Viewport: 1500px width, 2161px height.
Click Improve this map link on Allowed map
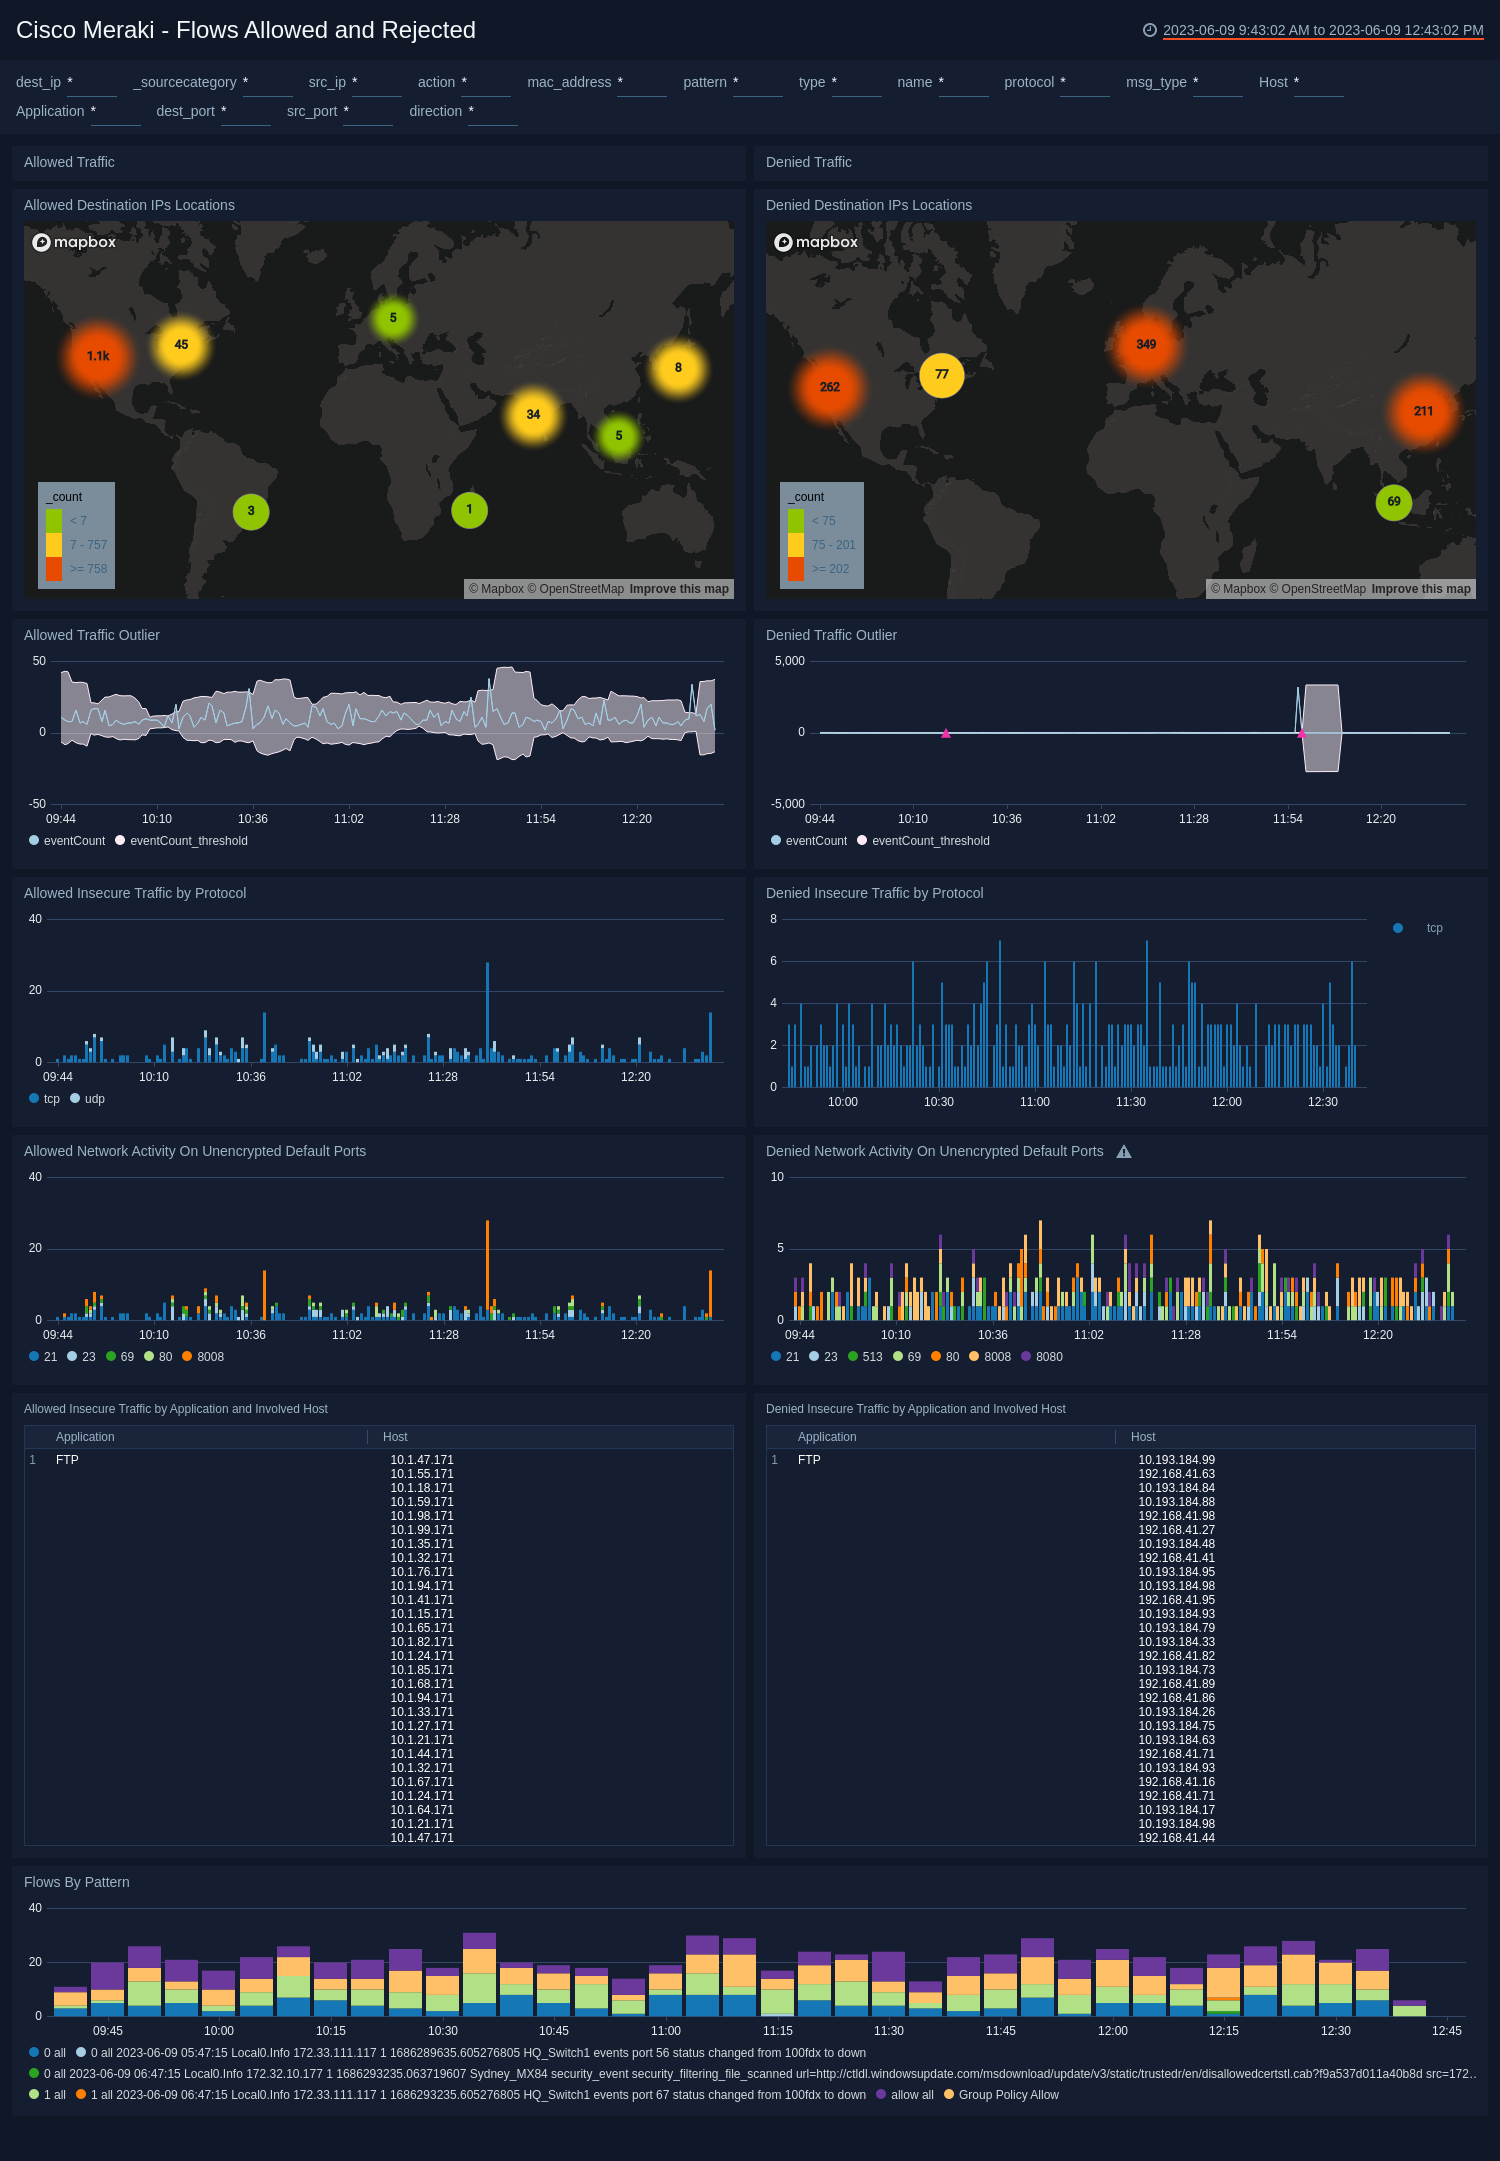point(679,589)
